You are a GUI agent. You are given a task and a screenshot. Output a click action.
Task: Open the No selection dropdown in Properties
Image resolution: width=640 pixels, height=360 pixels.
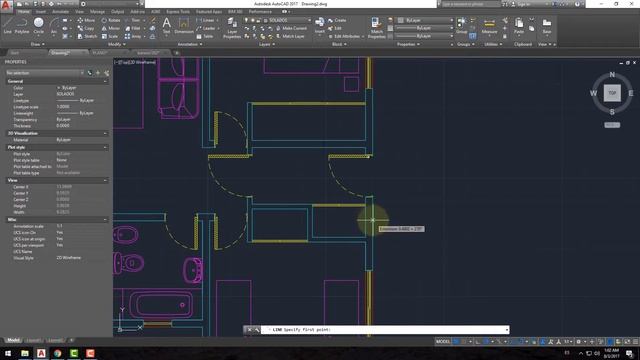pyautogui.click(x=45, y=73)
